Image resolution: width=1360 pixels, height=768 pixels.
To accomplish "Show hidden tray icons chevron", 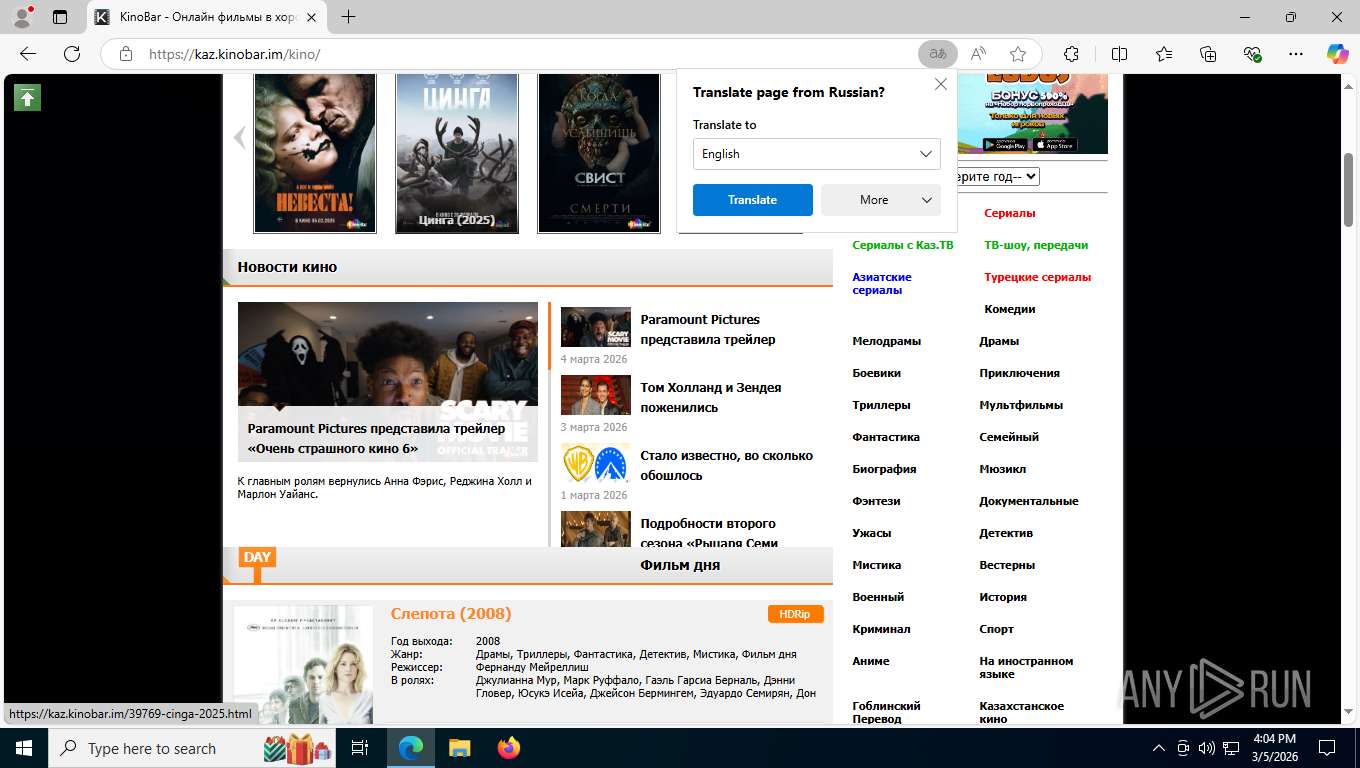I will (1159, 748).
